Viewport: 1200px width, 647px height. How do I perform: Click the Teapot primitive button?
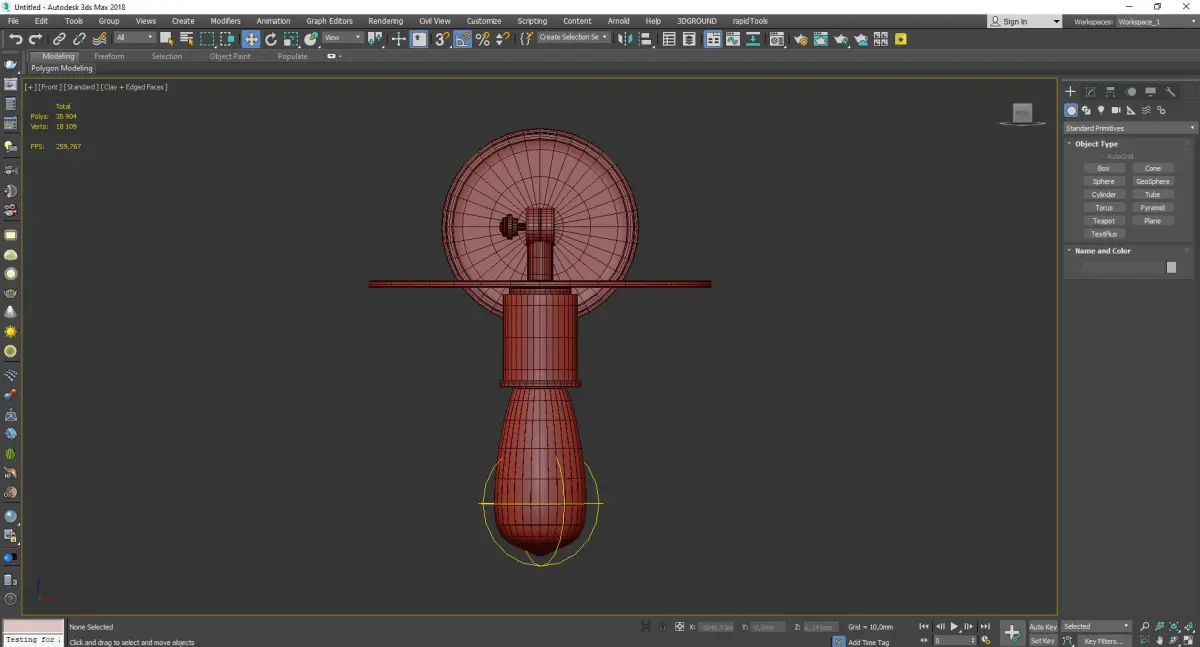tap(1104, 221)
